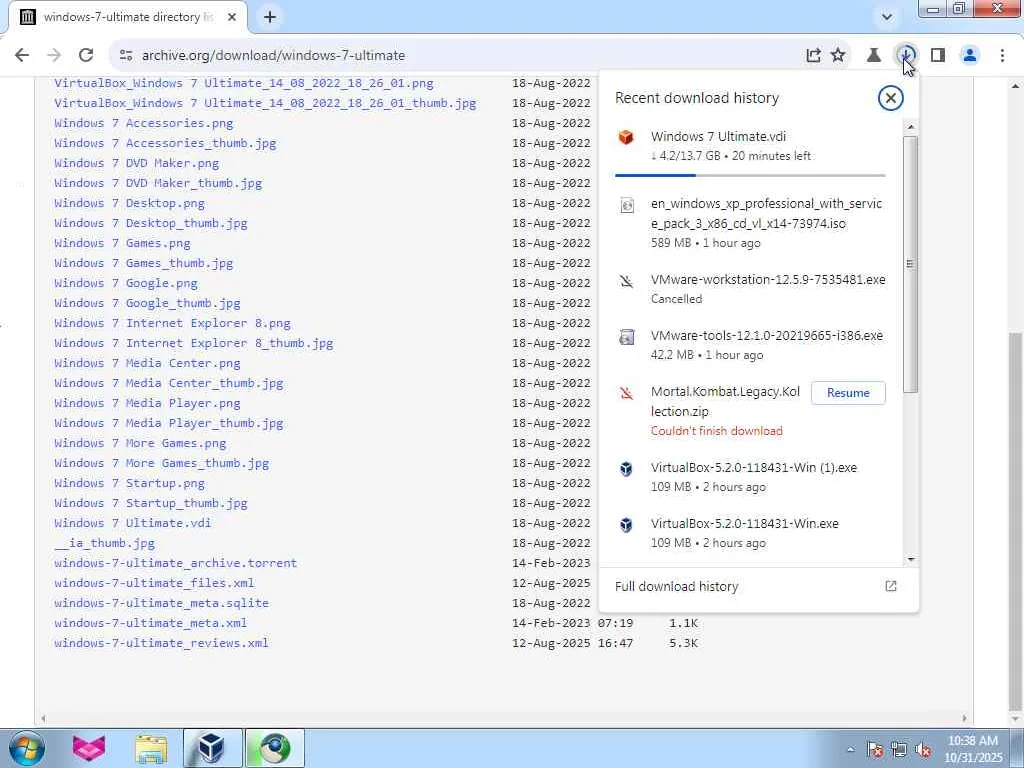Share this page icon in address bar
The width and height of the screenshot is (1024, 768).
(x=813, y=56)
